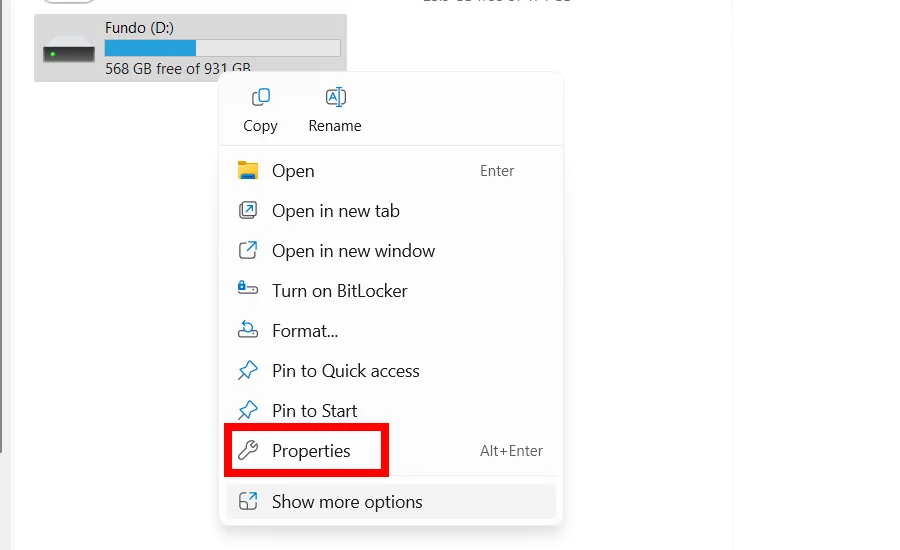Click the yellow folder icon beside Open
The height and width of the screenshot is (550, 900).
pos(248,171)
